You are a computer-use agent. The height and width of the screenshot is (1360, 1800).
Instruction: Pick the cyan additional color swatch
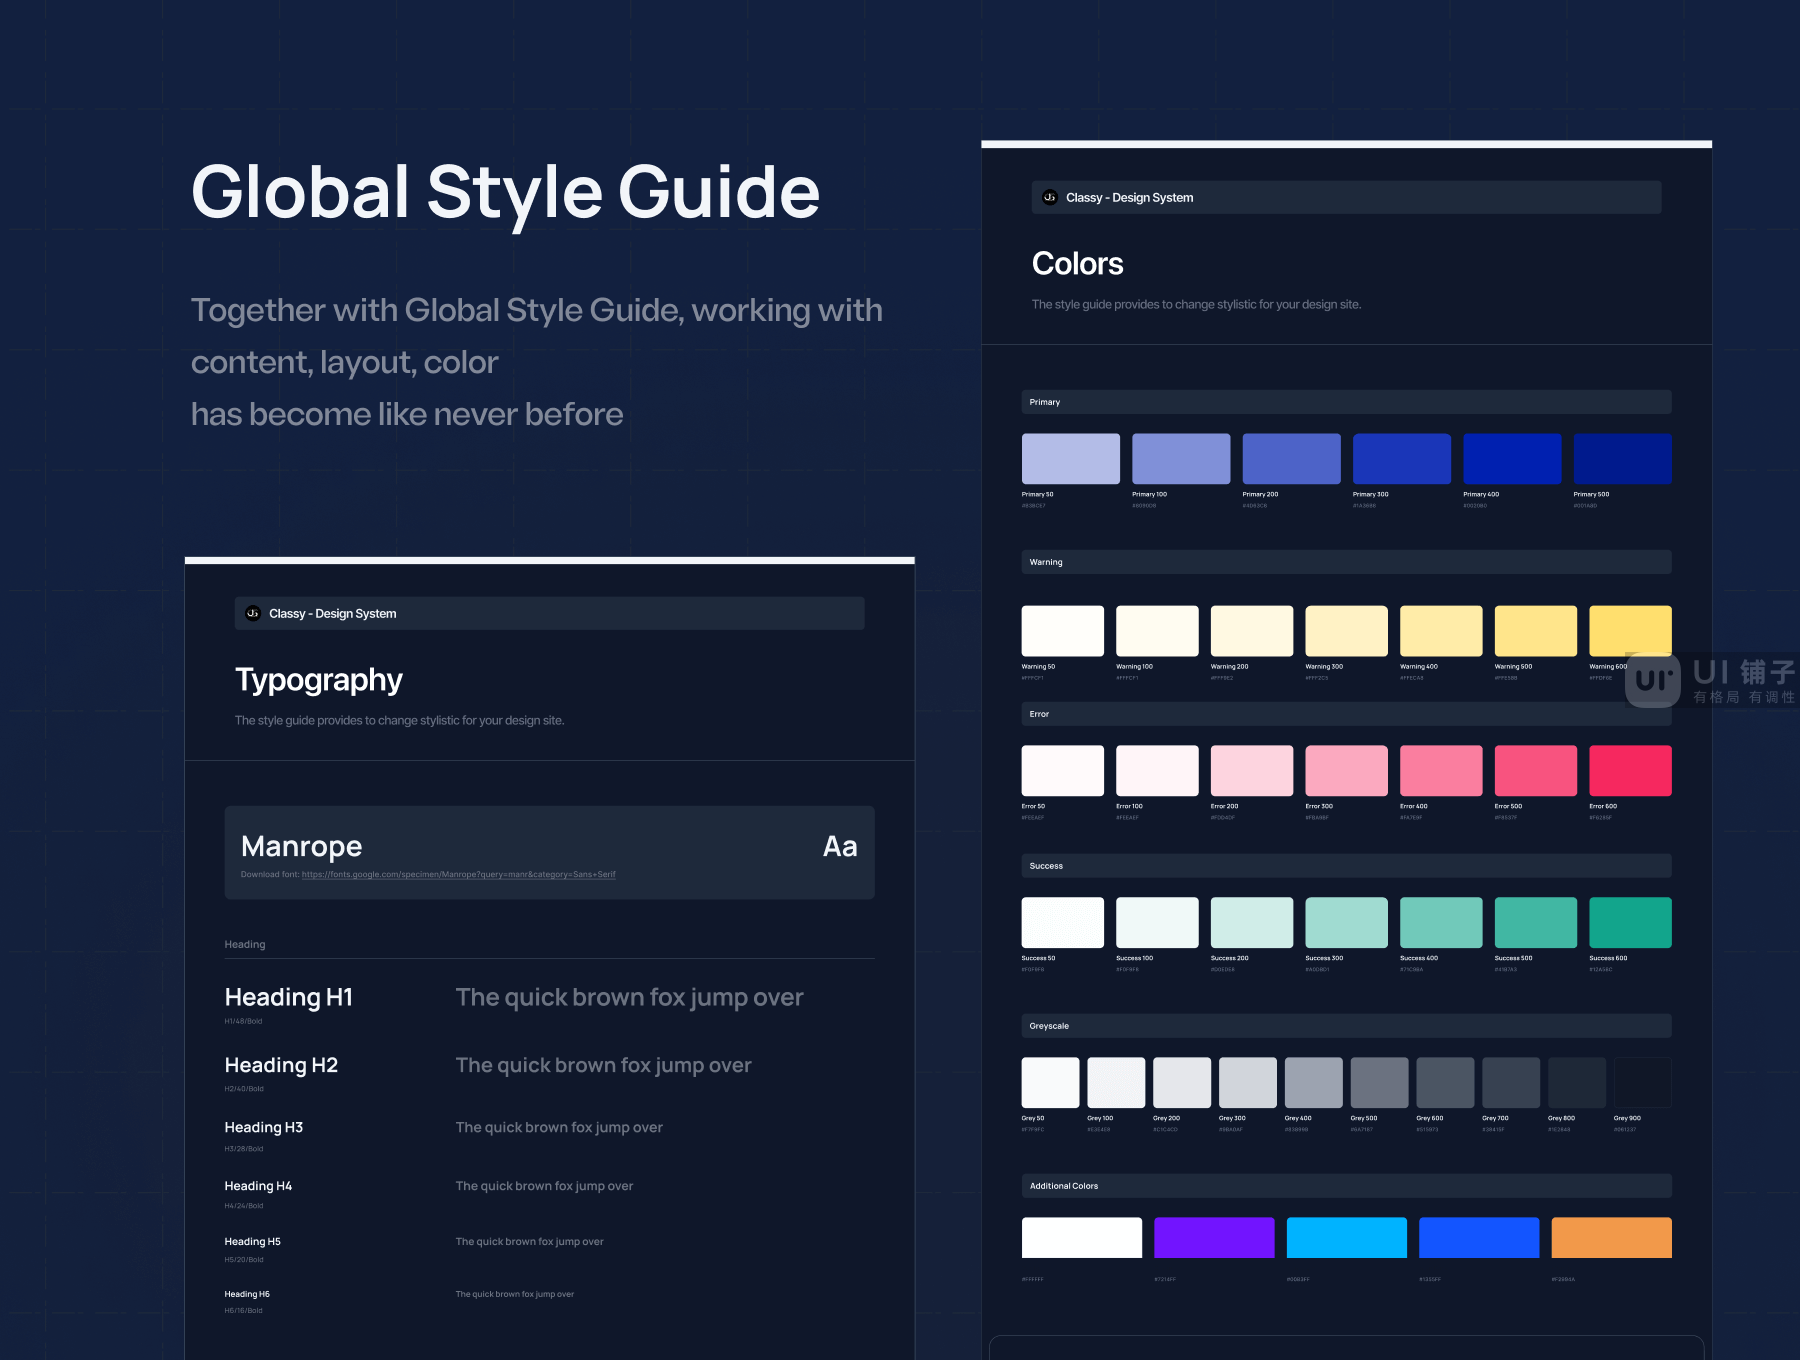1347,1238
